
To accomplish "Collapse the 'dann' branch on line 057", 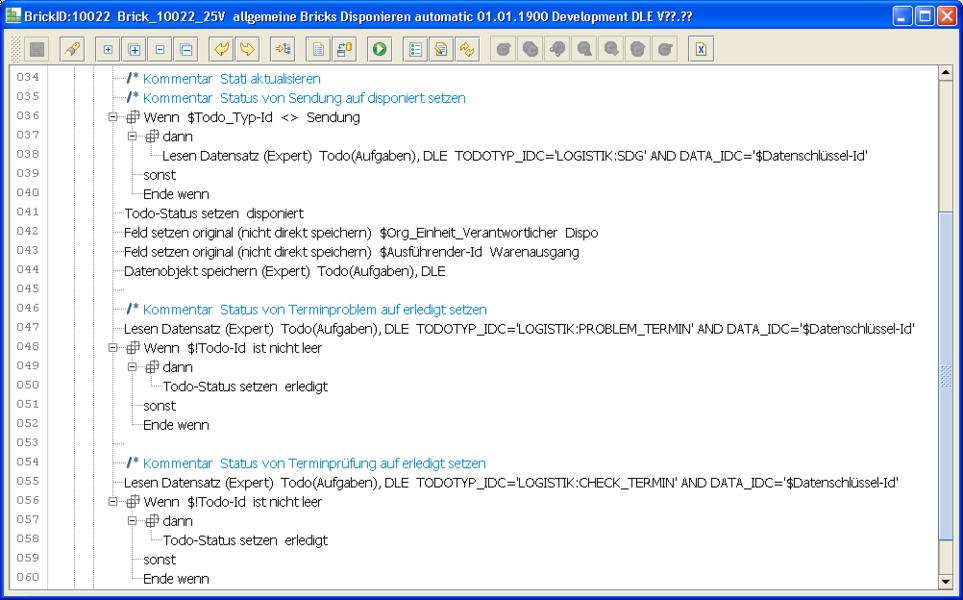I will [132, 521].
